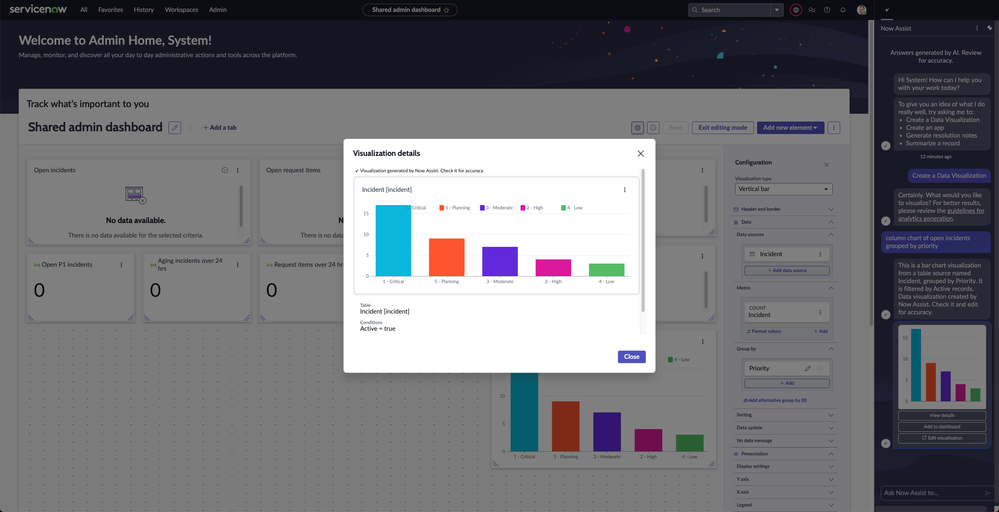Screen dimensions: 999x512
Task: Click the Open incidents widget info icon
Action: pos(225,171)
